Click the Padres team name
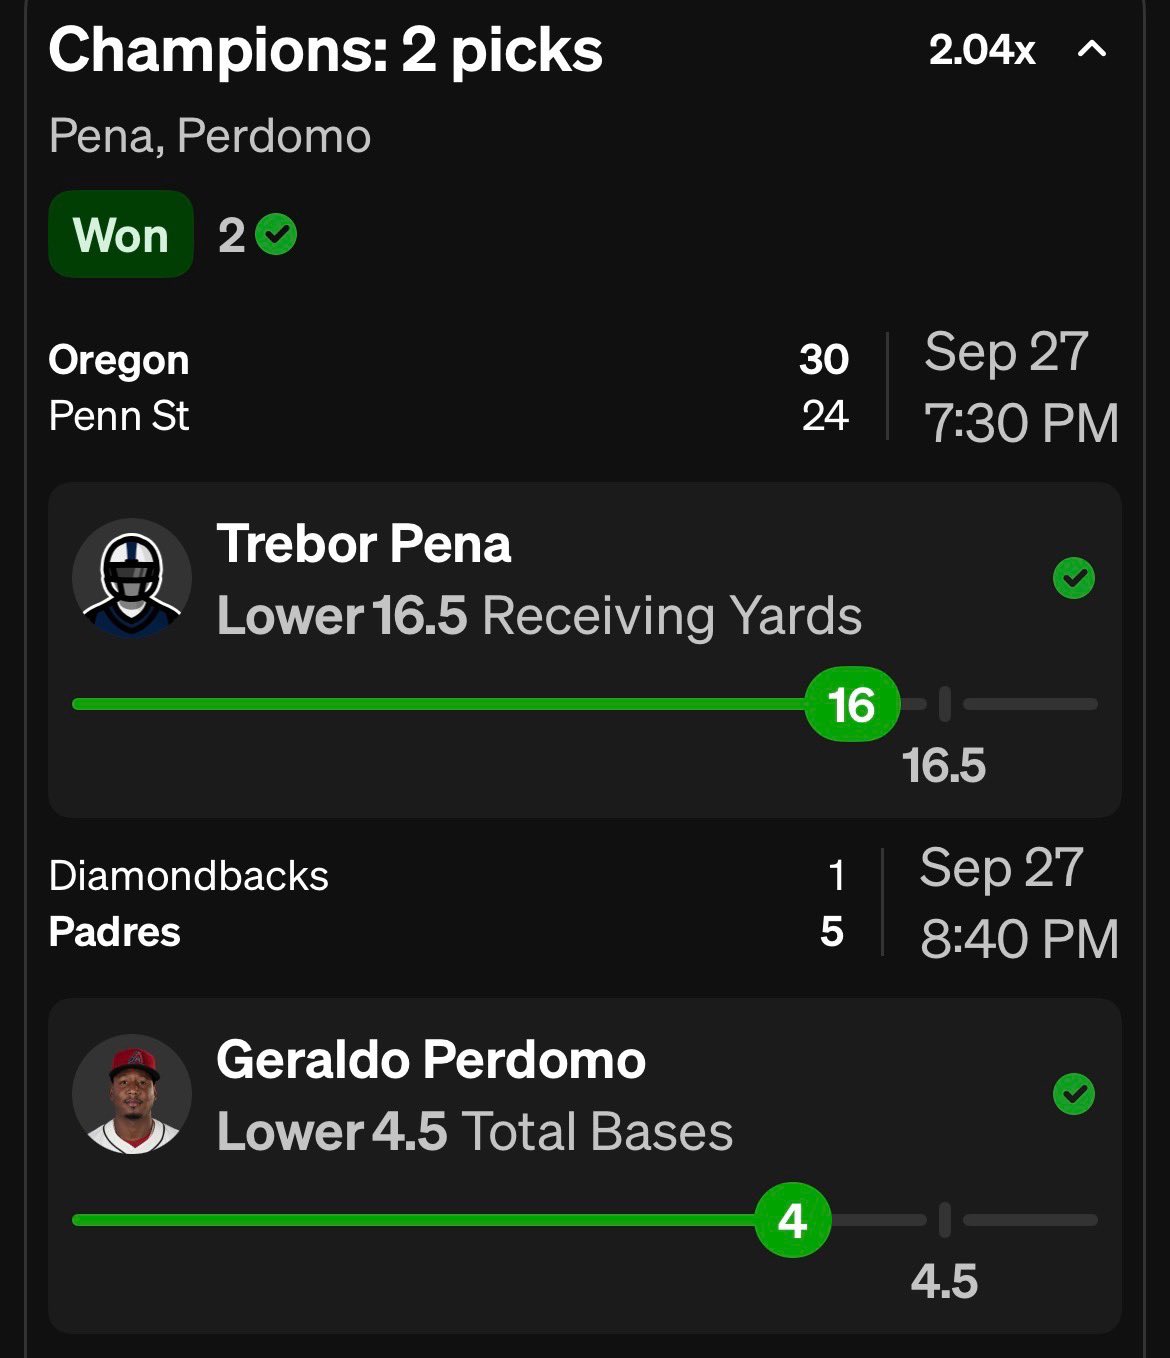 pos(115,932)
